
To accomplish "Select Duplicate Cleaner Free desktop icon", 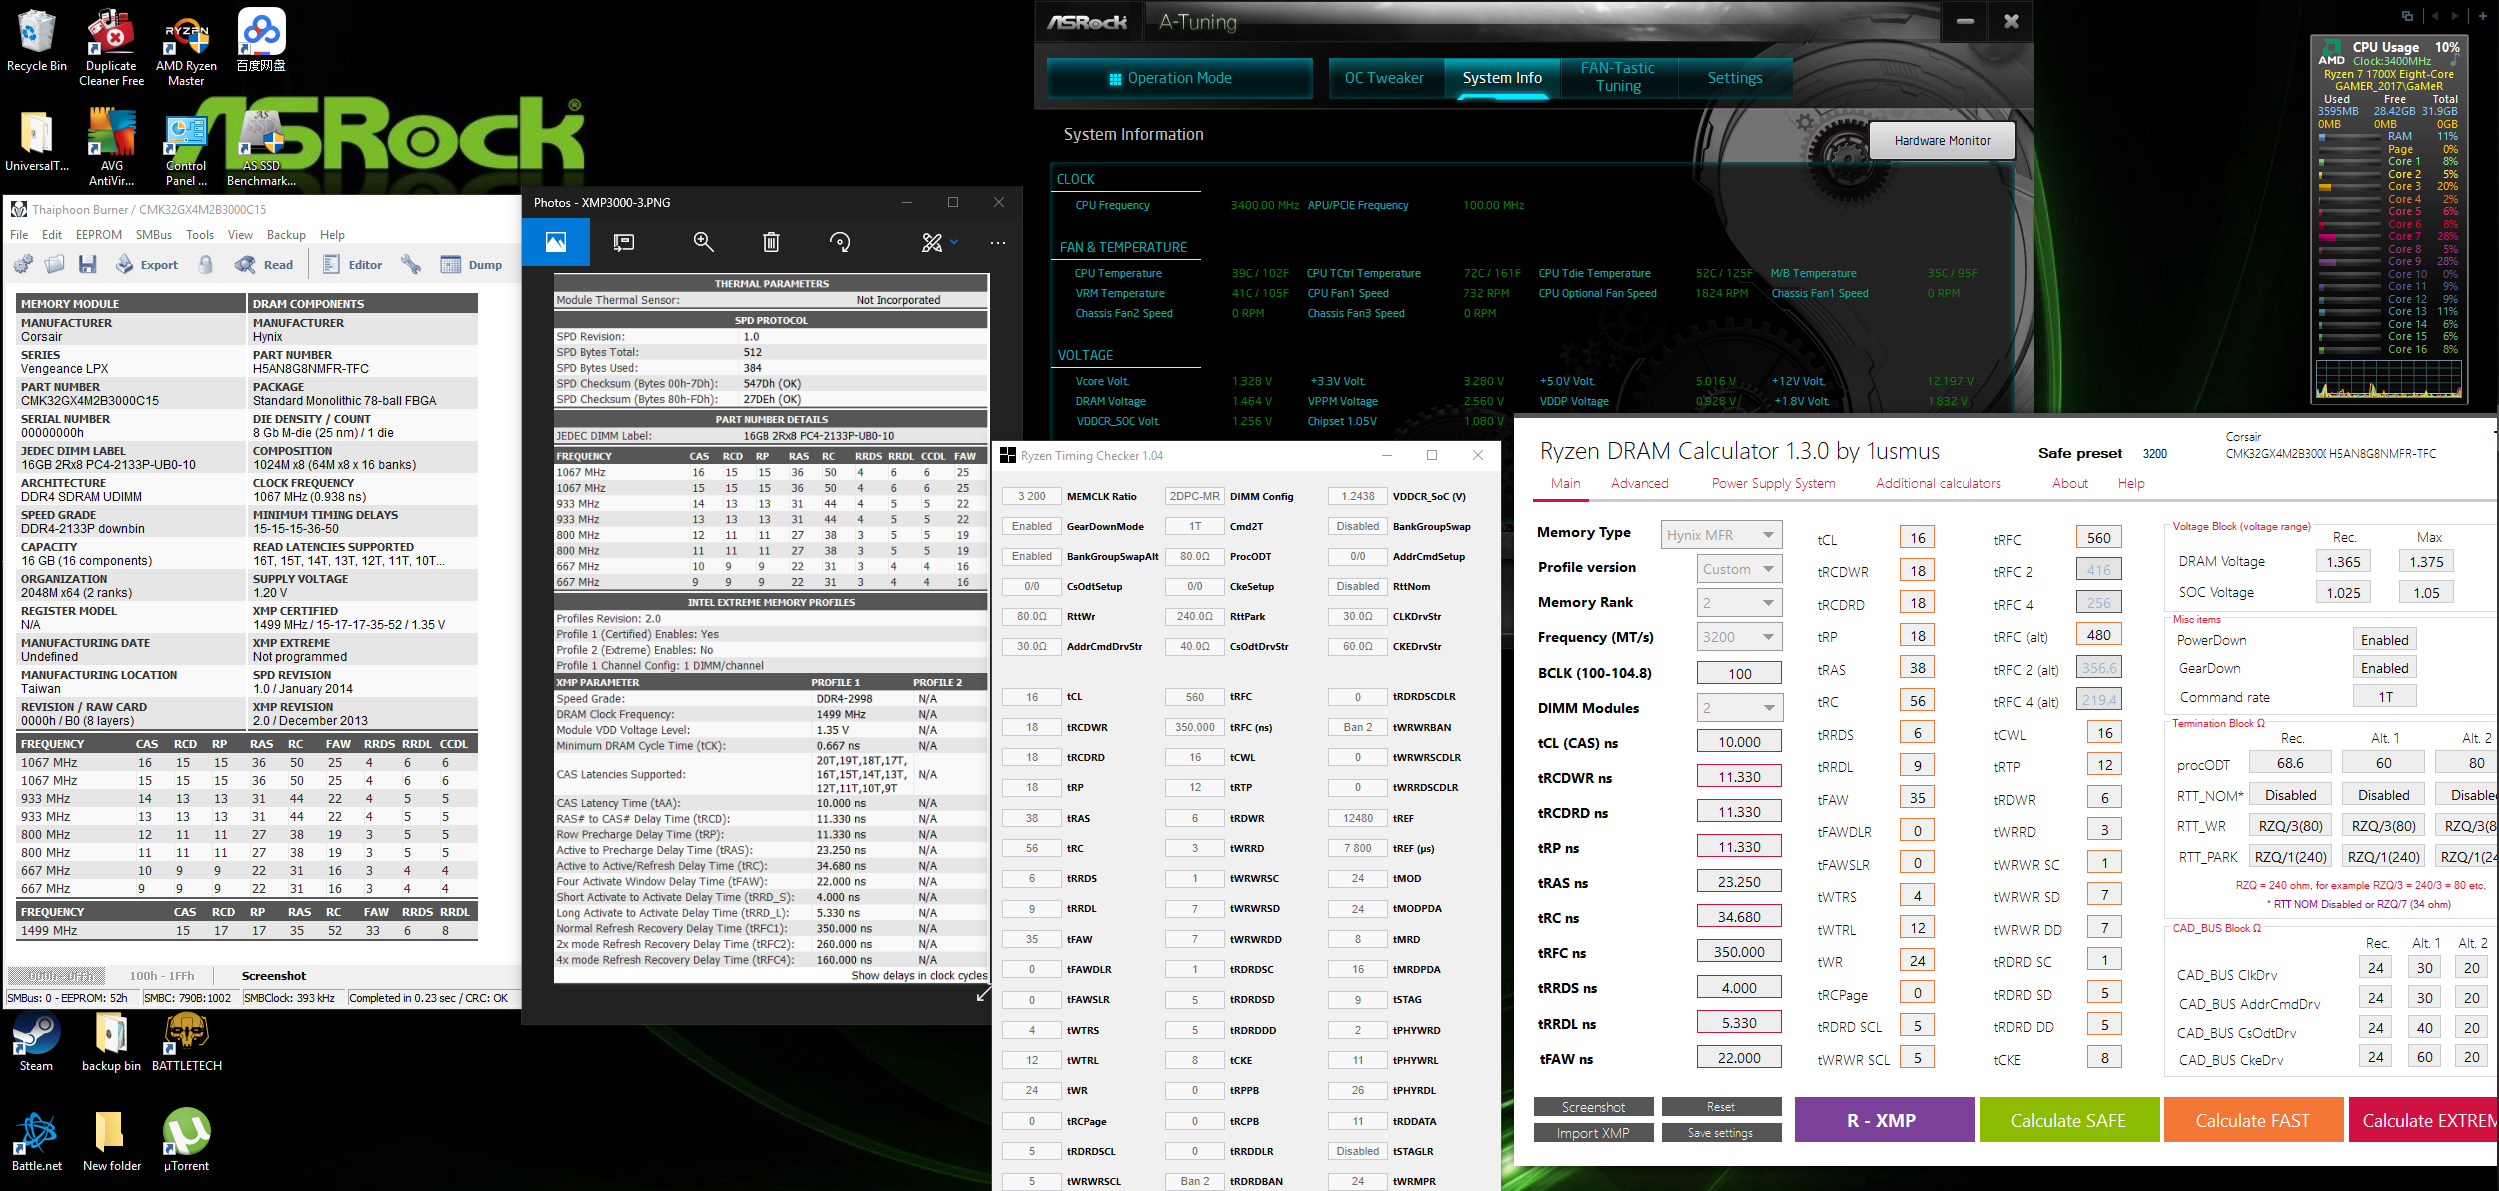I will pos(111,46).
